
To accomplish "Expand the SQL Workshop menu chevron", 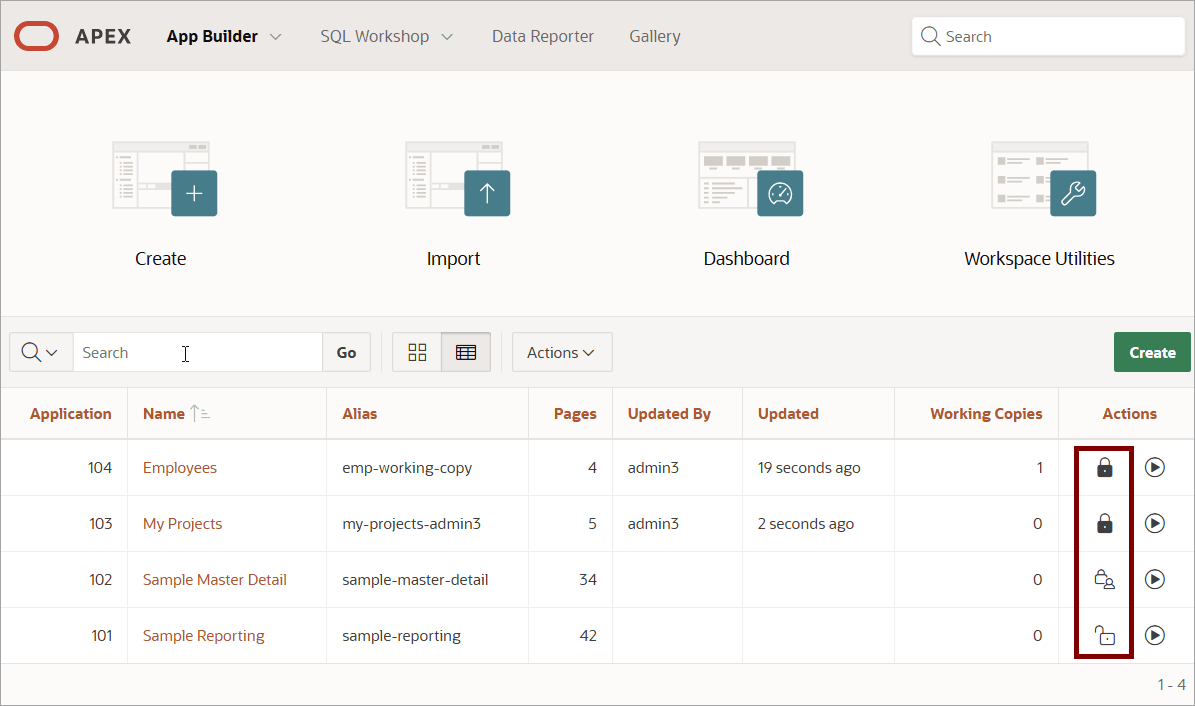I will pos(447,37).
